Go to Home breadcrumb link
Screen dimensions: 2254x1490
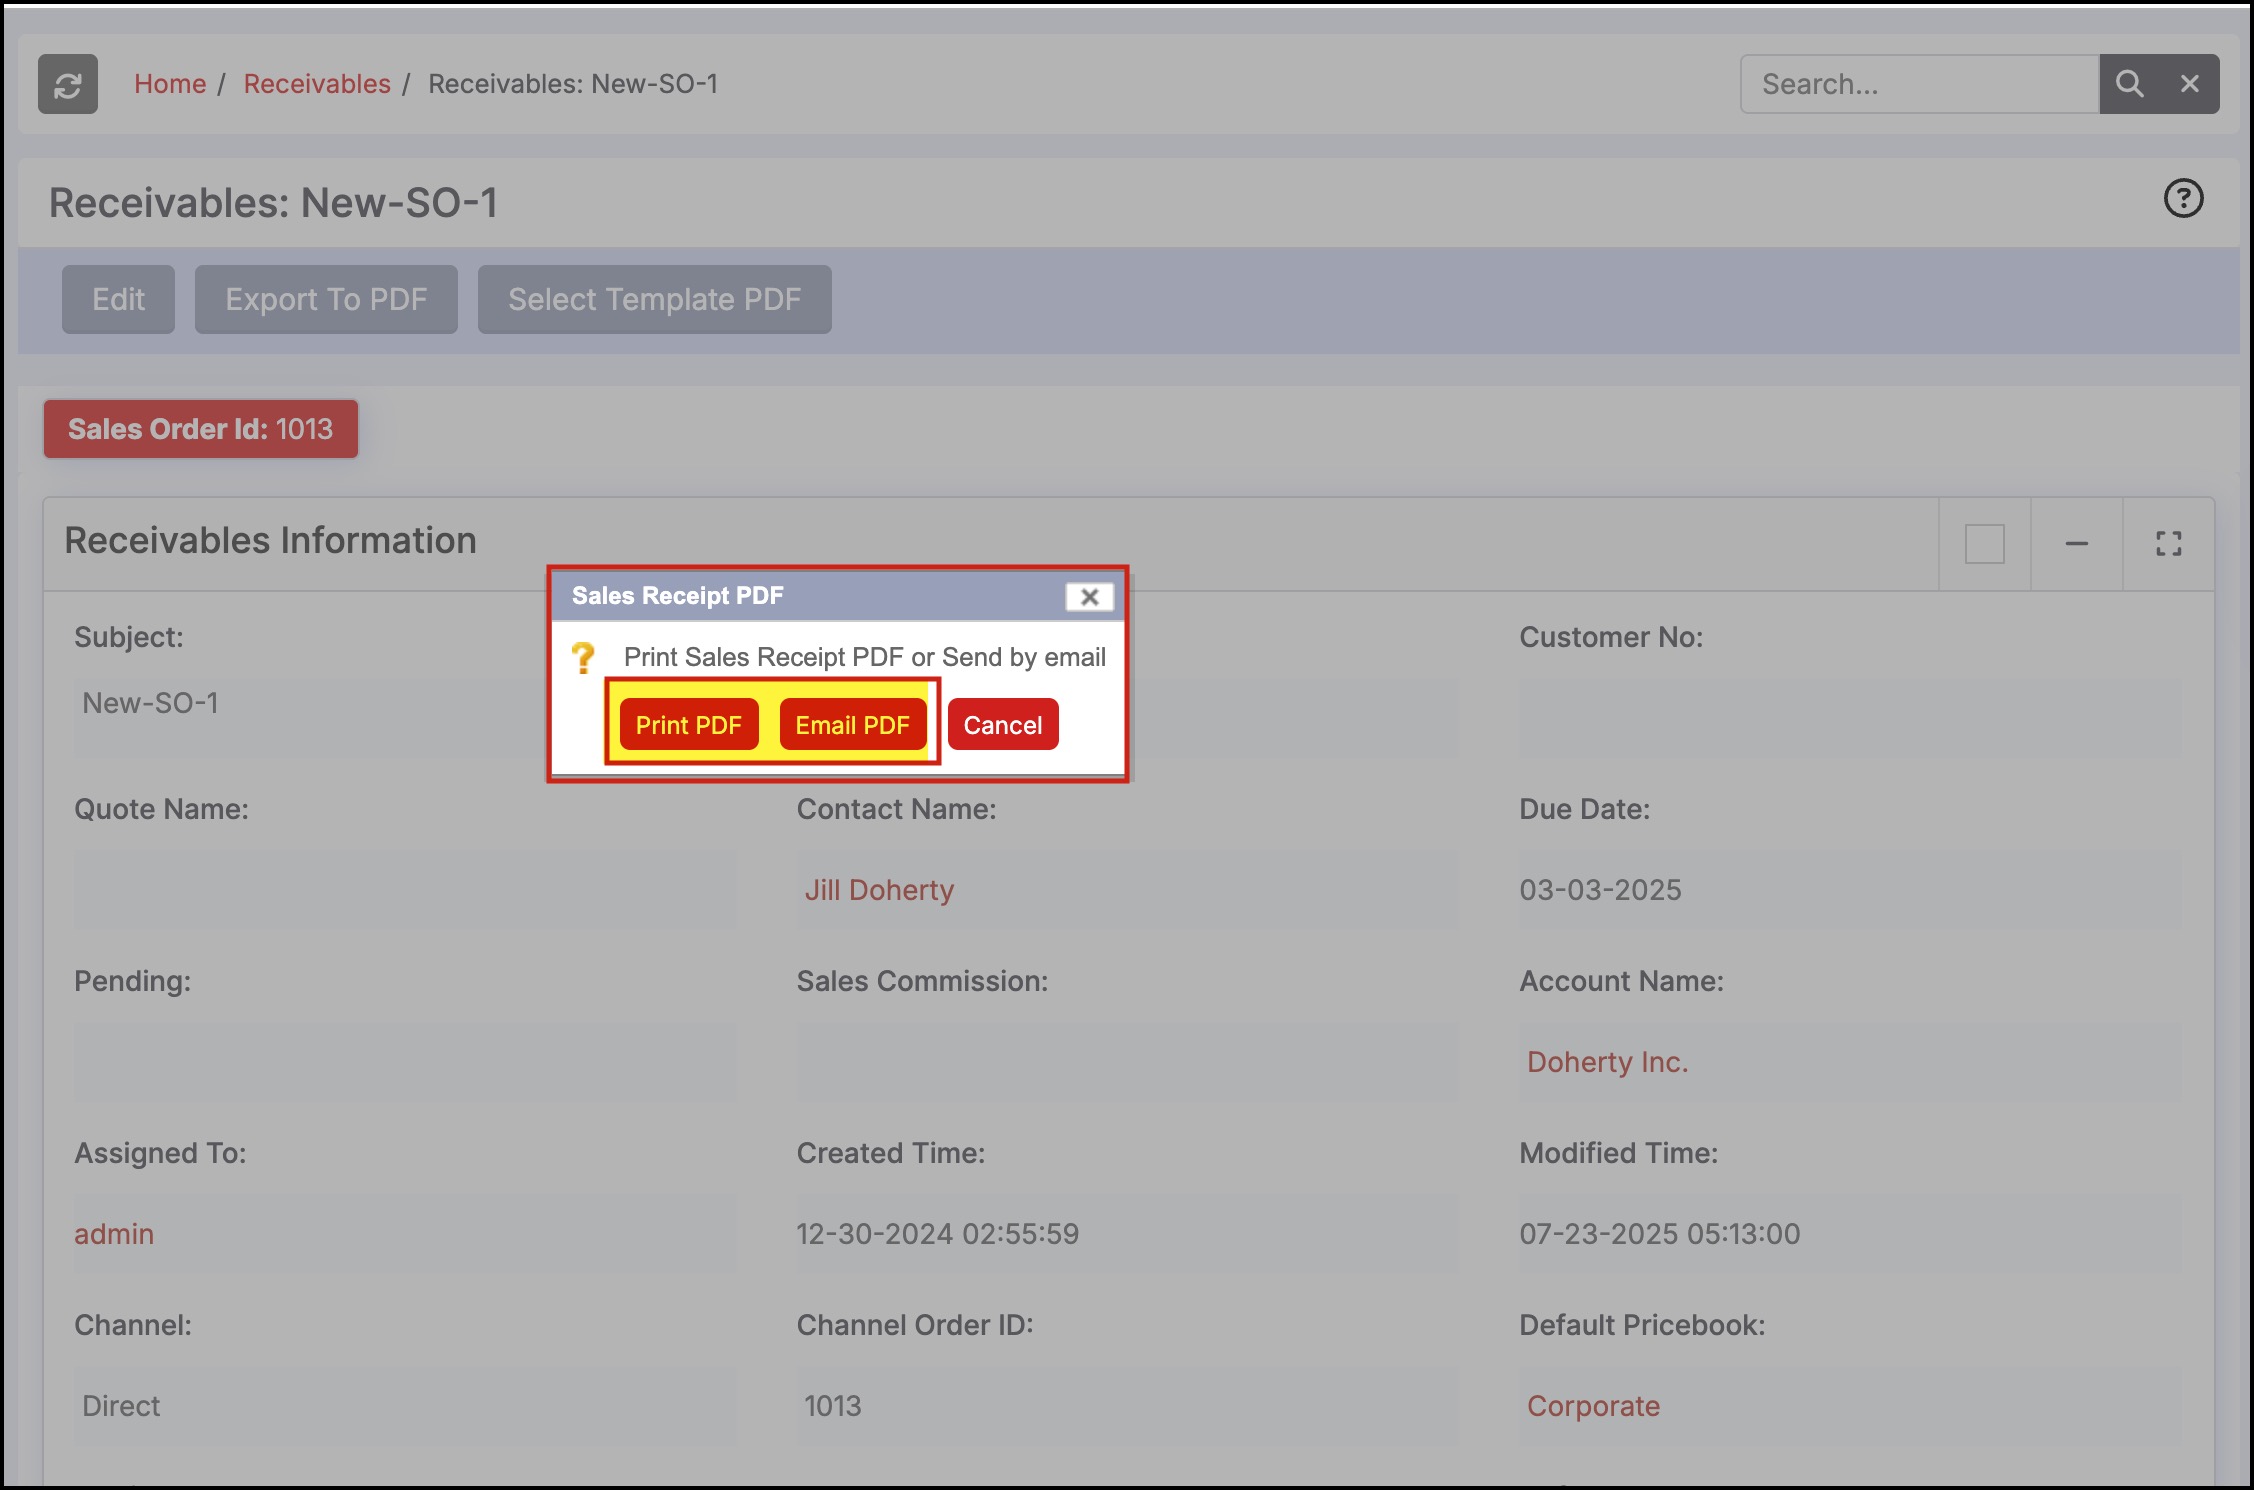click(x=170, y=84)
